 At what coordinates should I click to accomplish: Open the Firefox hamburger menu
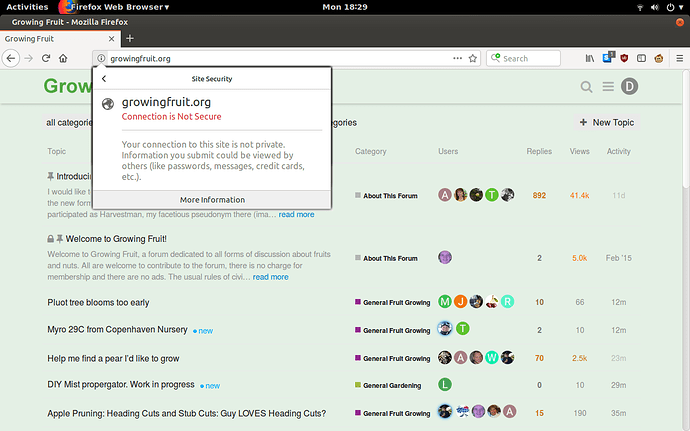[680, 58]
